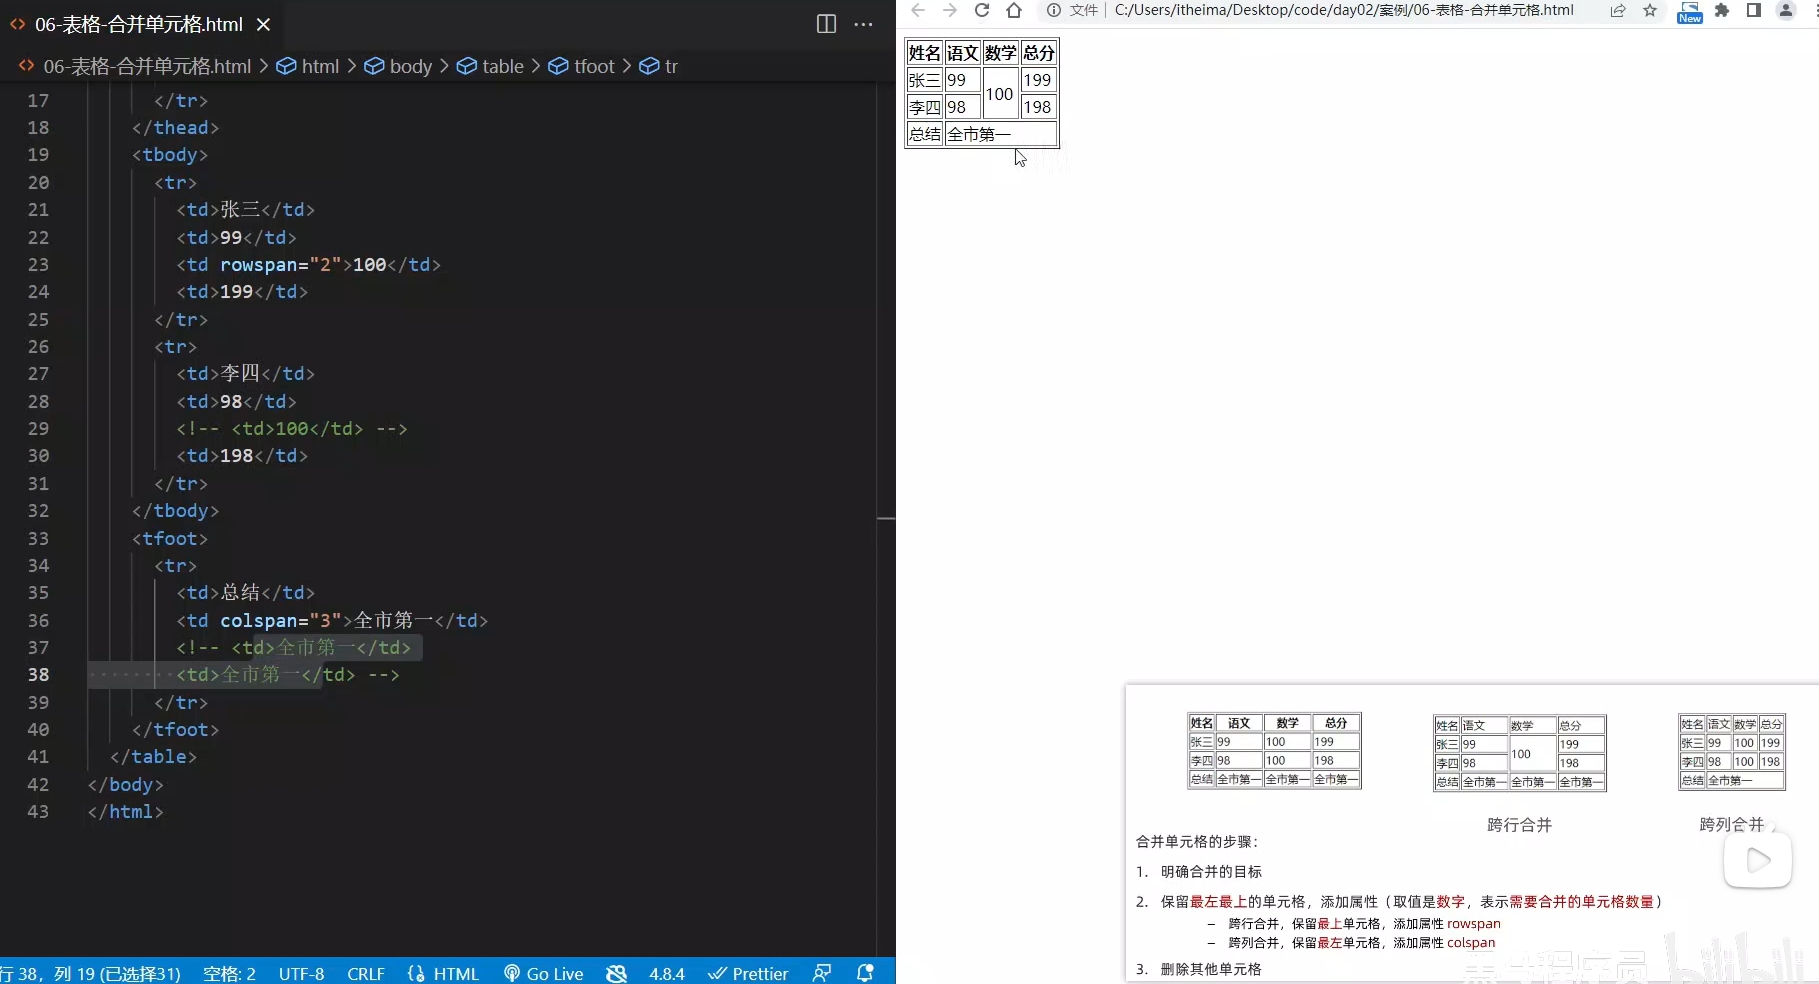Image resolution: width=1819 pixels, height=984 pixels.
Task: Open the browser profile avatar
Action: (1786, 11)
